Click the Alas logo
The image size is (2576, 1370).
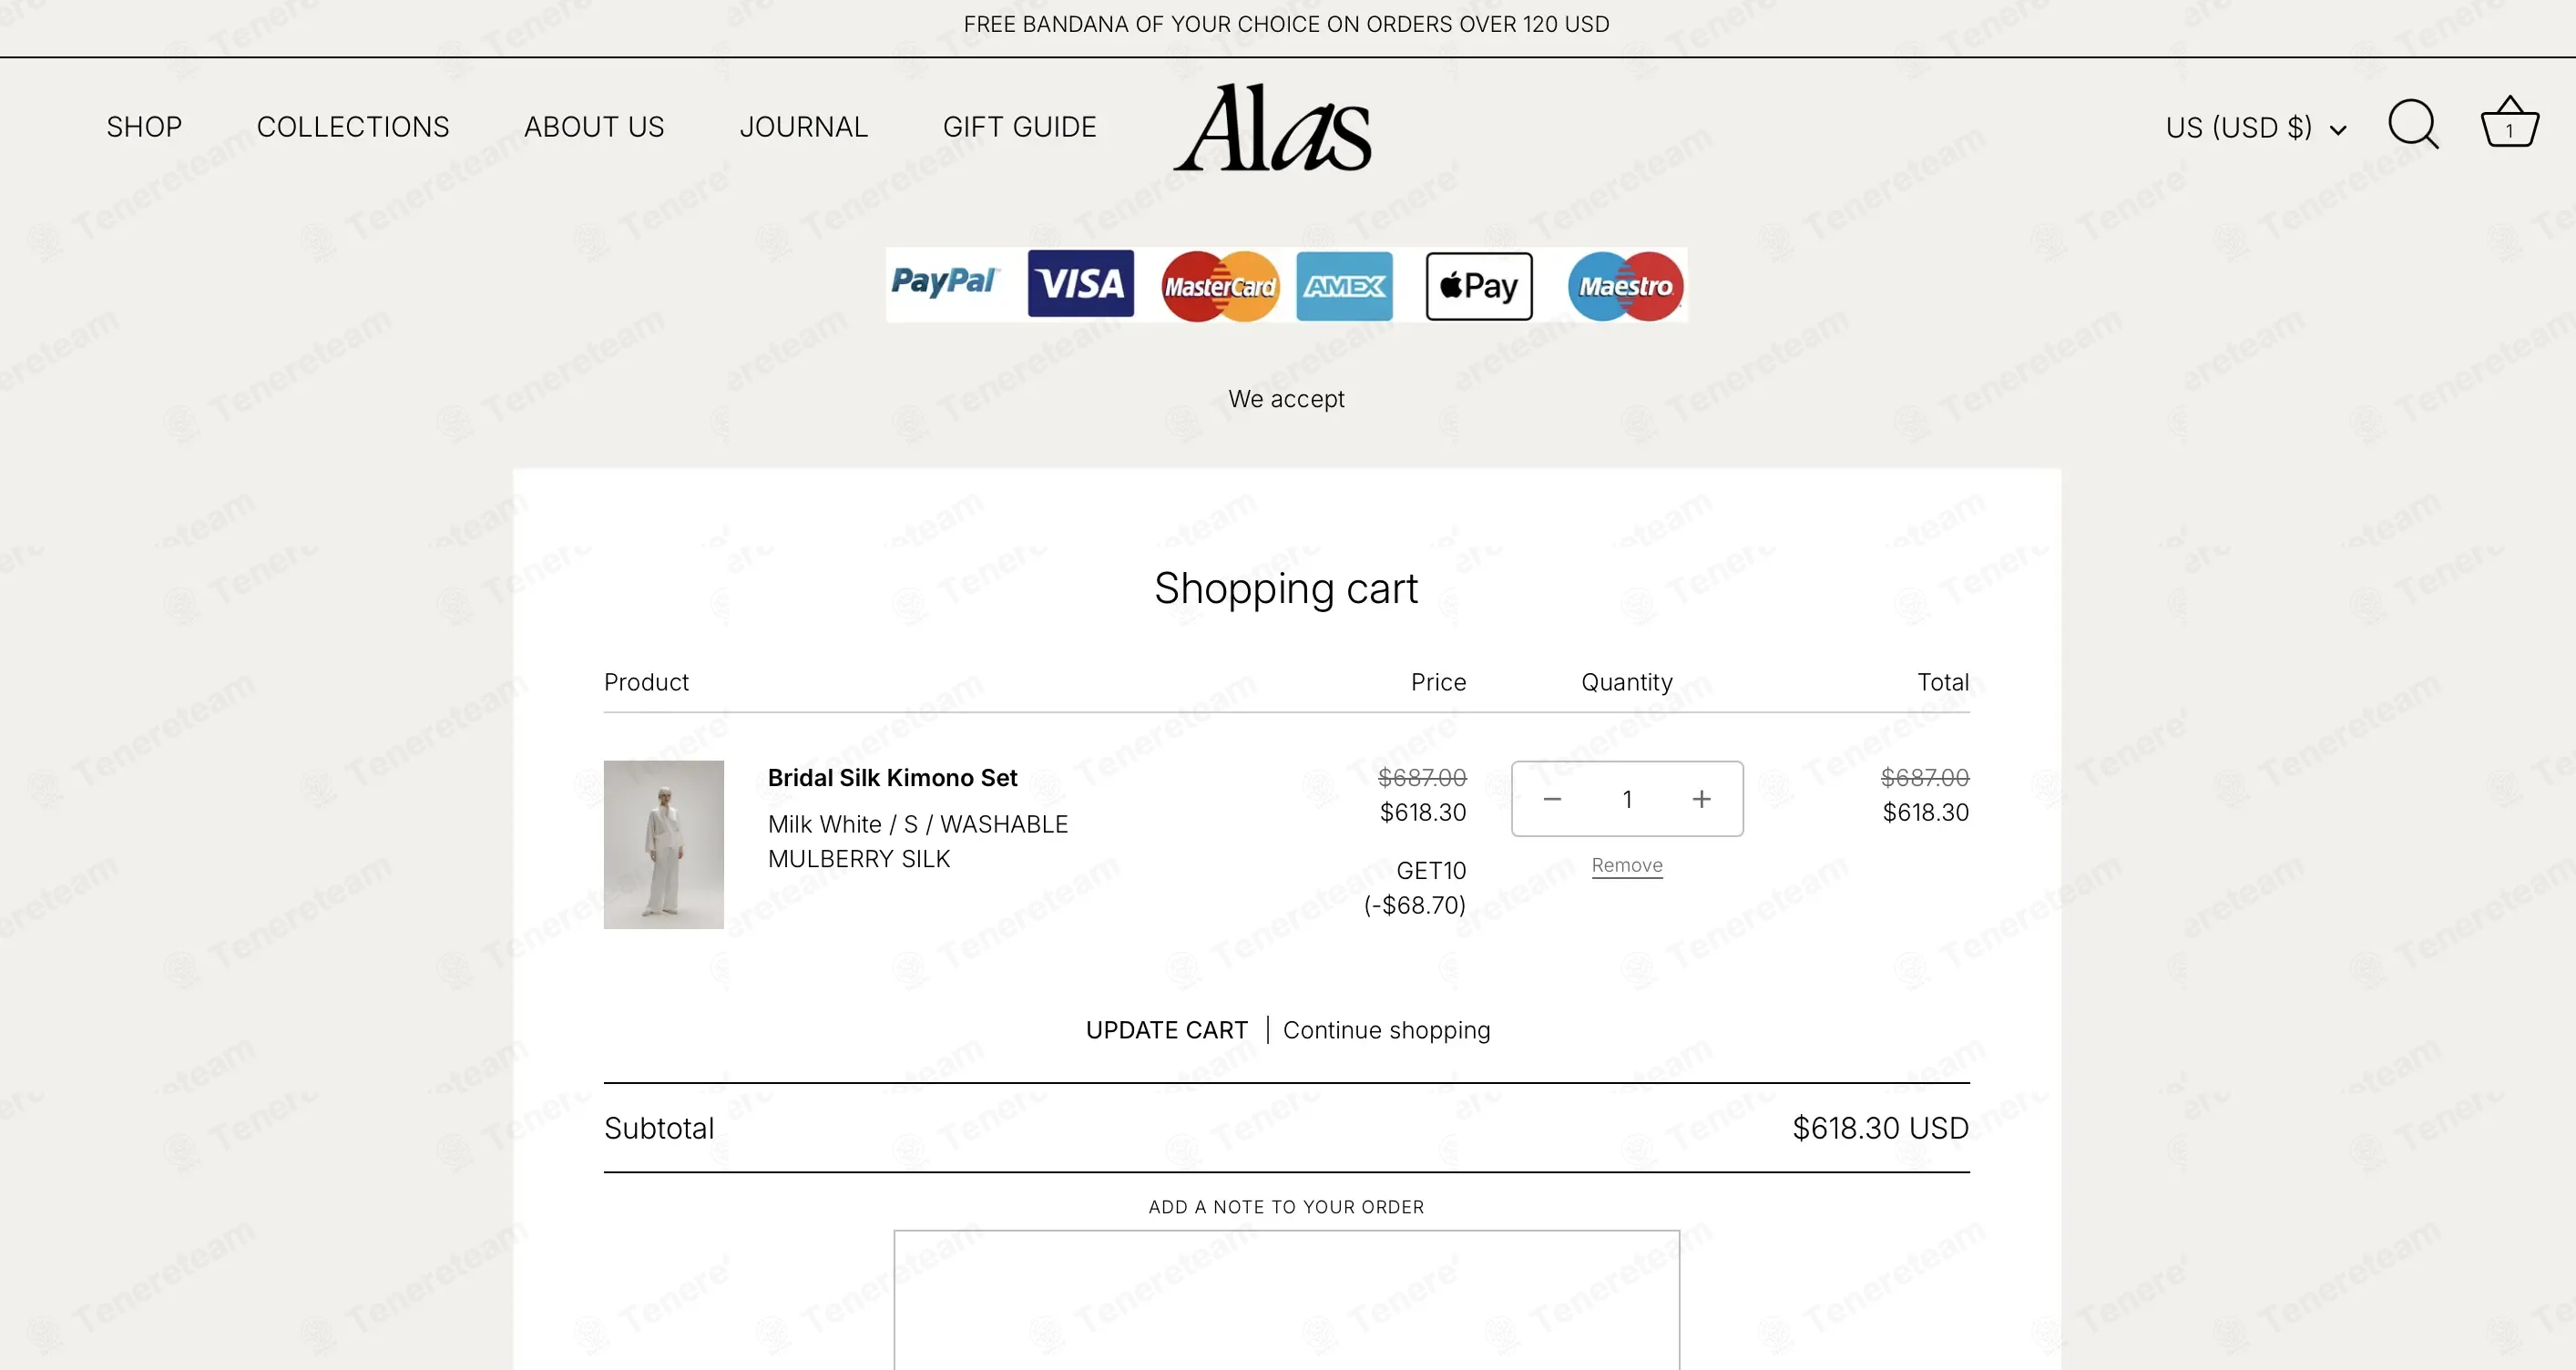point(1272,128)
